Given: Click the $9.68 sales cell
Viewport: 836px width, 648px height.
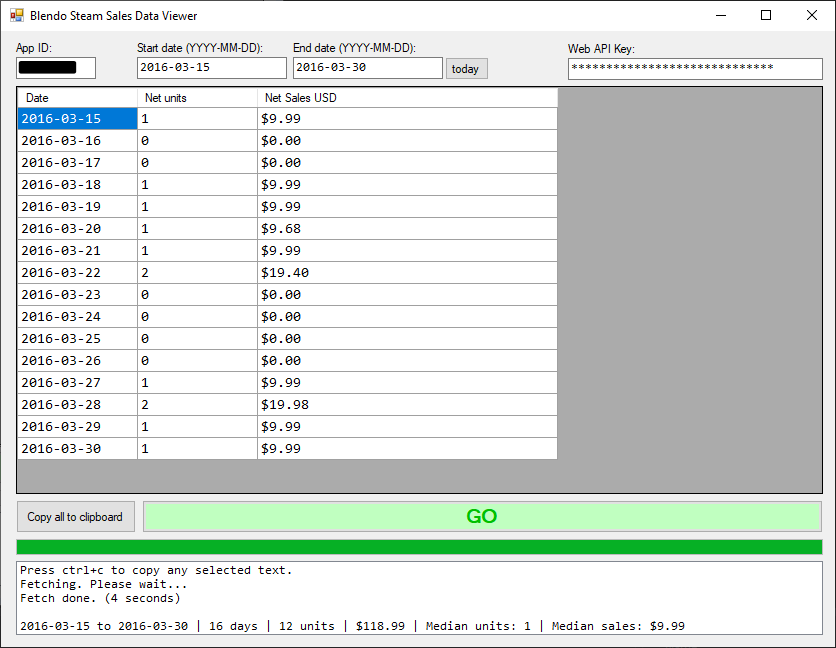Looking at the screenshot, I should click(x=407, y=228).
